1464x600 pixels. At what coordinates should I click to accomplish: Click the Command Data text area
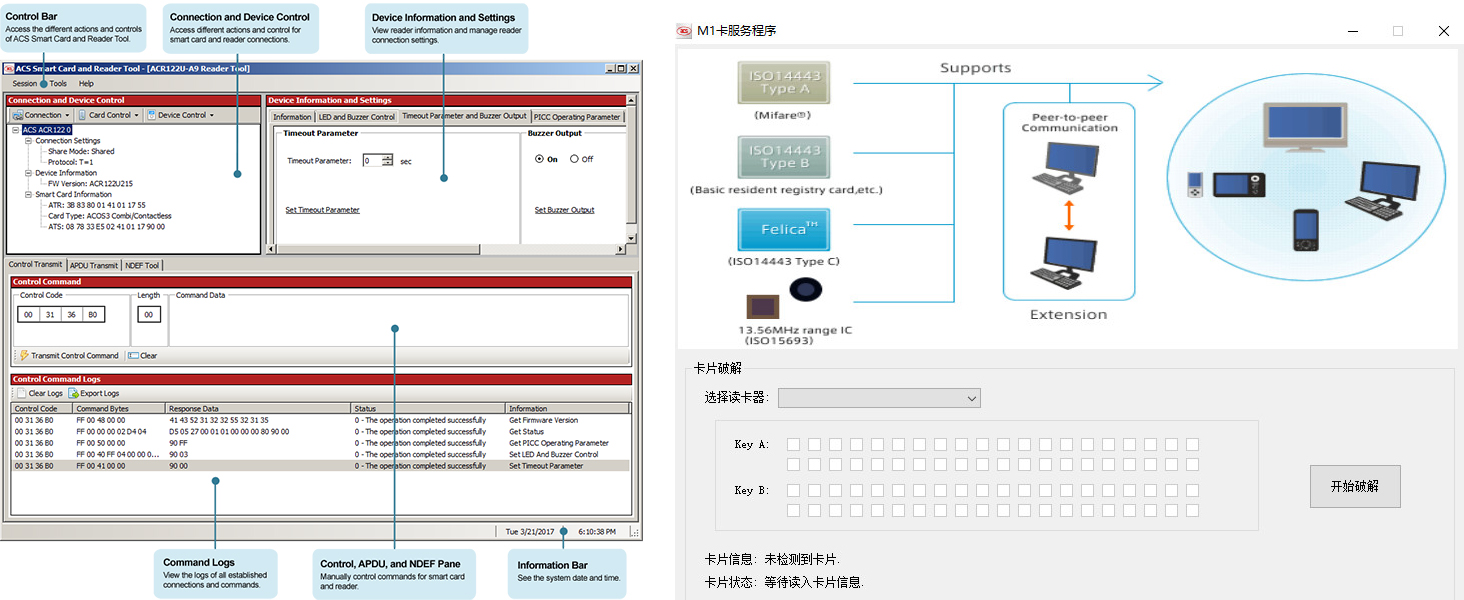tap(399, 321)
